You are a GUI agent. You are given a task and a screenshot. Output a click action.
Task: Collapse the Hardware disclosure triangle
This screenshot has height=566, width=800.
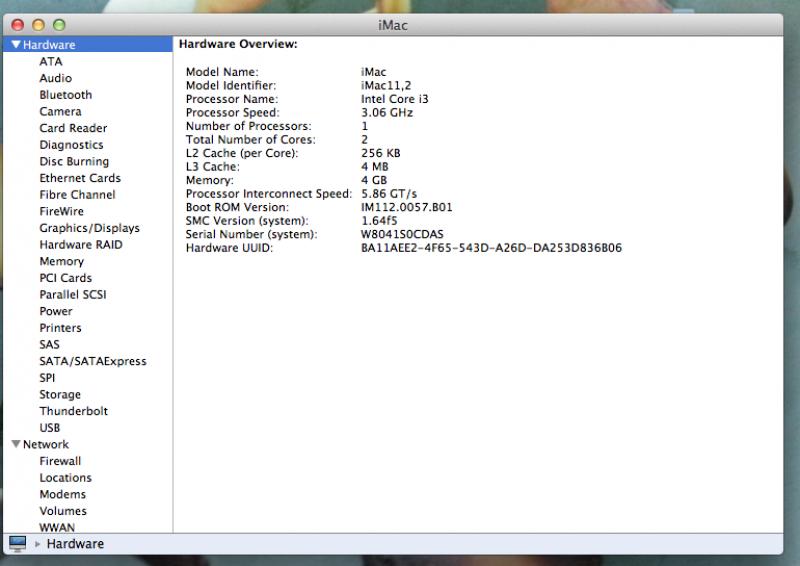pos(16,45)
